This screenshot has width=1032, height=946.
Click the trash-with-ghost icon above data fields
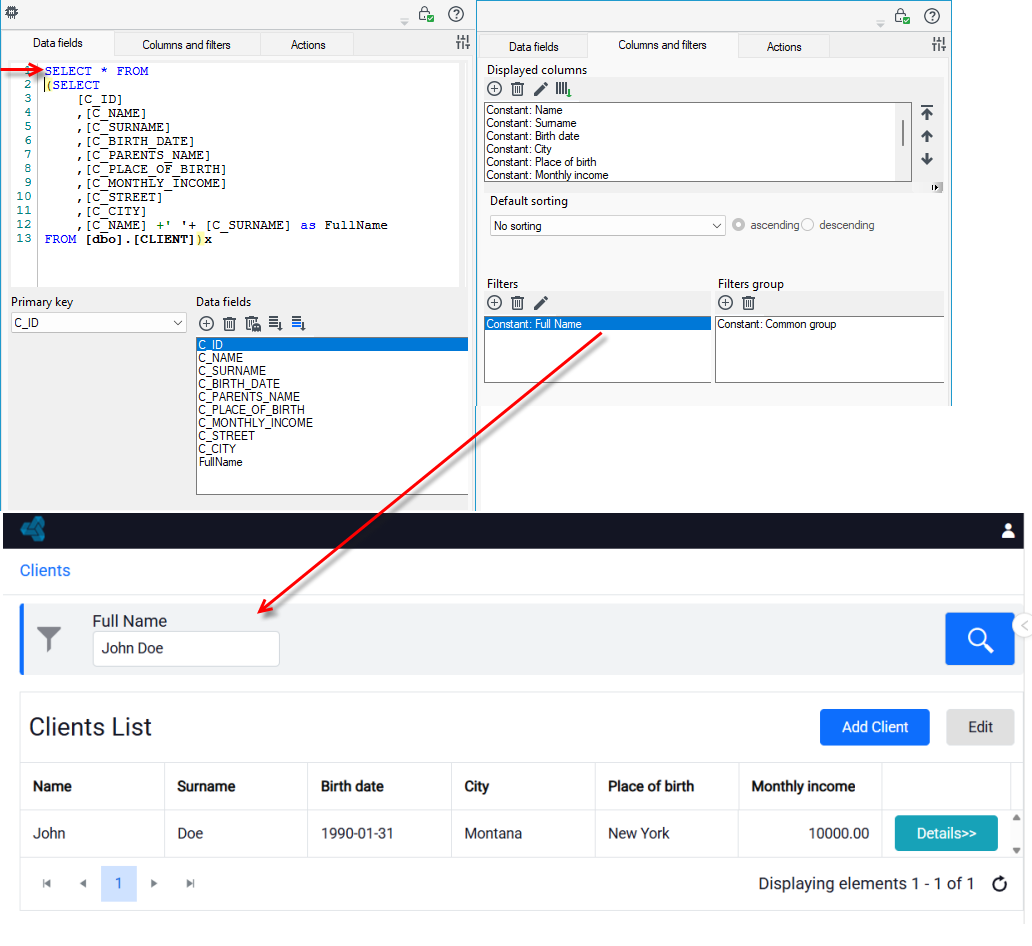(253, 323)
